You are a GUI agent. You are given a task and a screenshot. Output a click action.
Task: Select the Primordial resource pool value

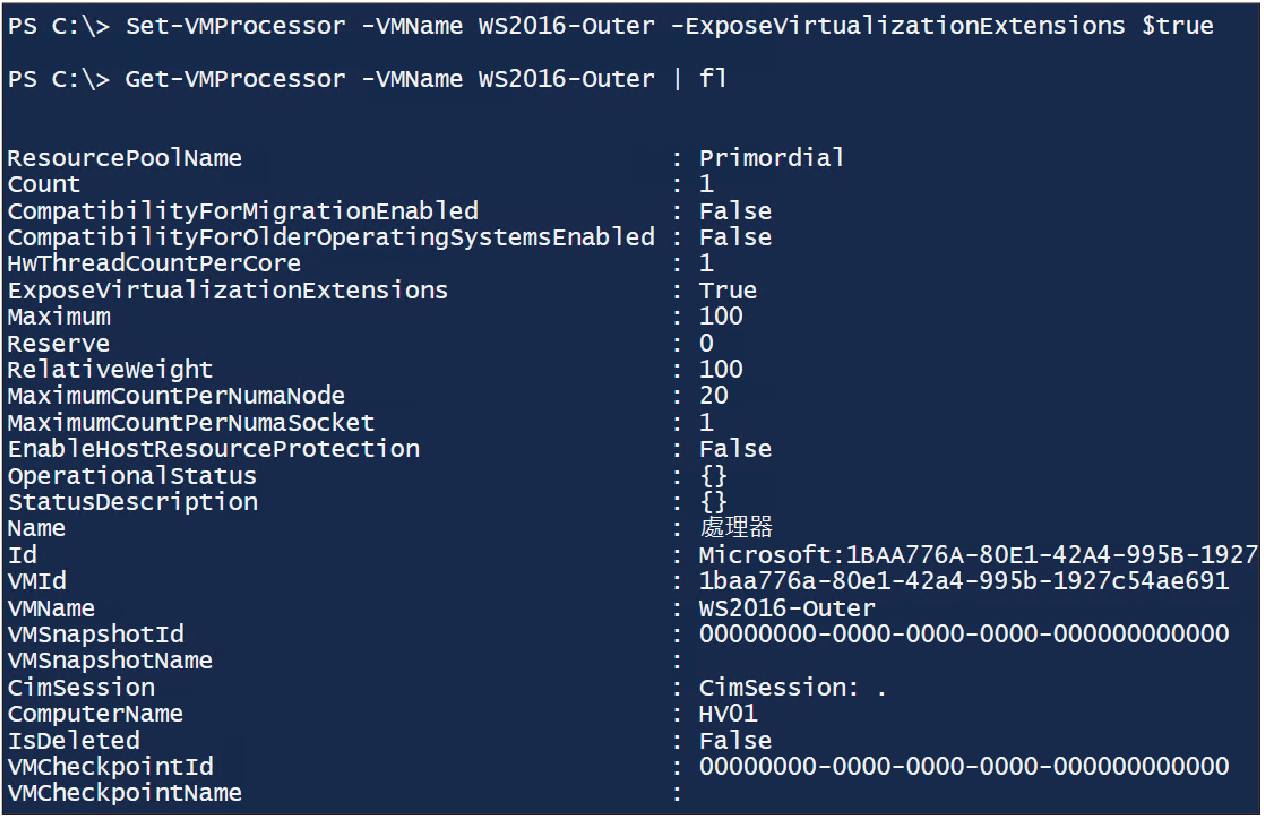coord(772,158)
